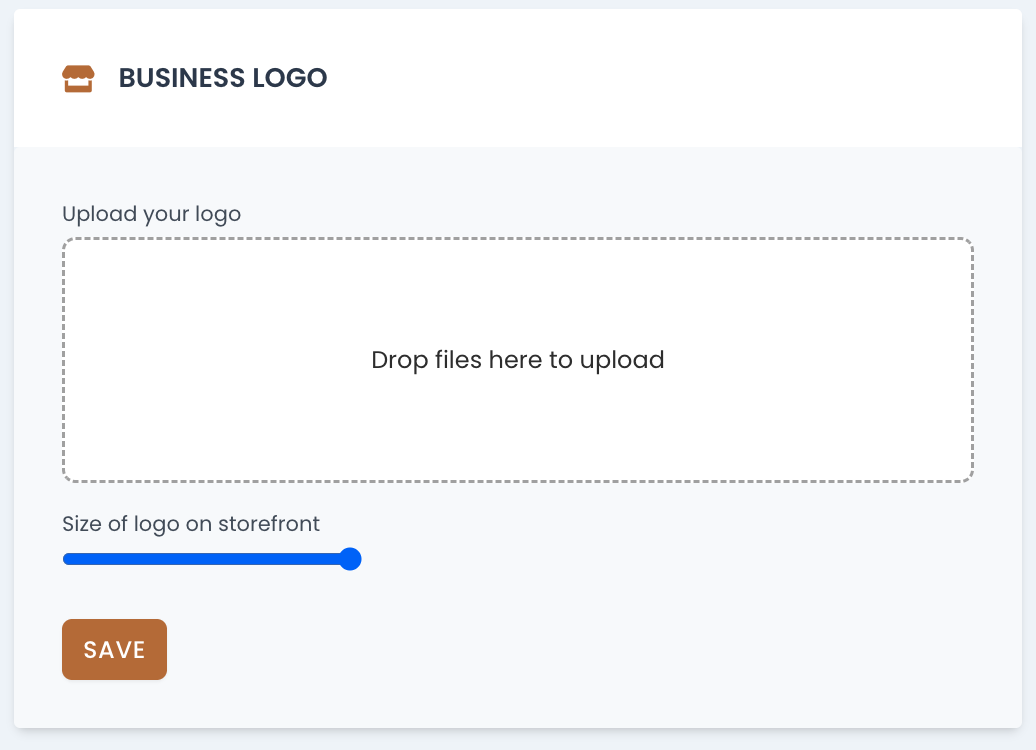The width and height of the screenshot is (1036, 750).
Task: Click the "Size of logo on storefront" label
Action: [x=190, y=524]
